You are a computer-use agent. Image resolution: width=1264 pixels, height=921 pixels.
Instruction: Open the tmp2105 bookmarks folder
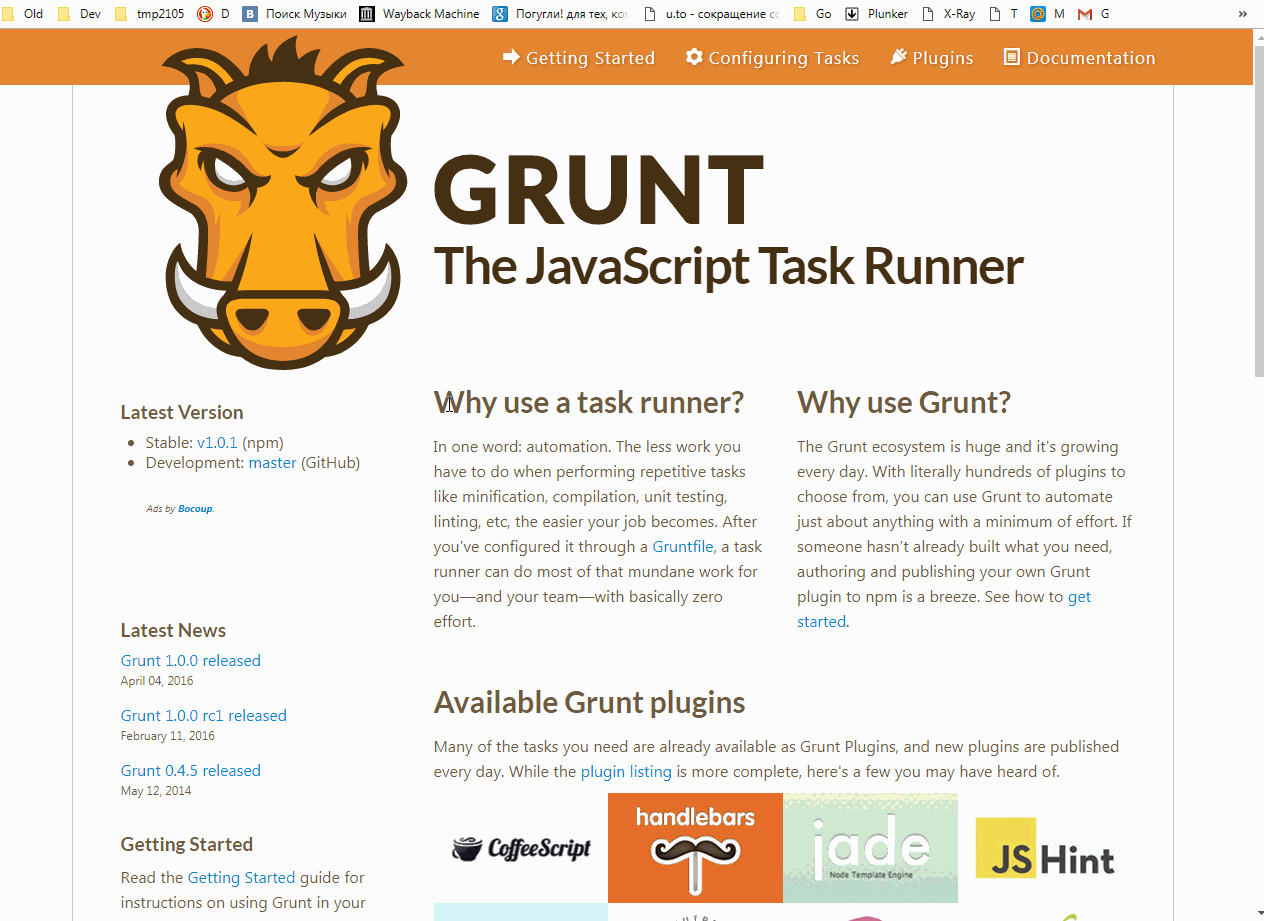(x=150, y=14)
